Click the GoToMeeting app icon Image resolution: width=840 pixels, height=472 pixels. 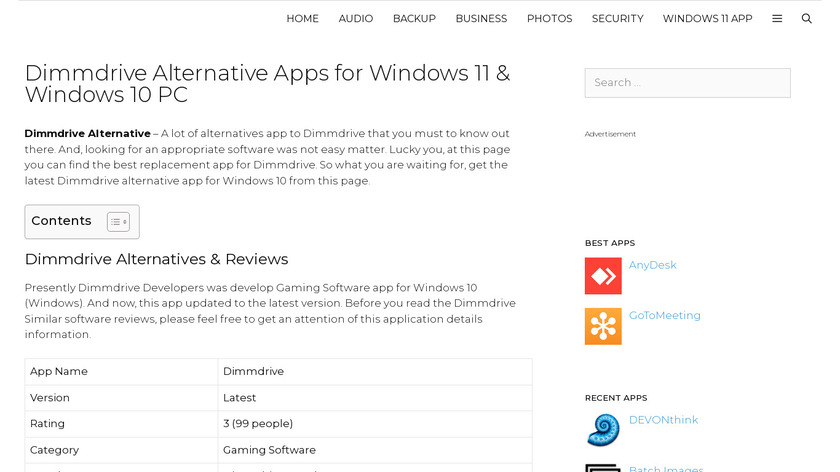(603, 326)
